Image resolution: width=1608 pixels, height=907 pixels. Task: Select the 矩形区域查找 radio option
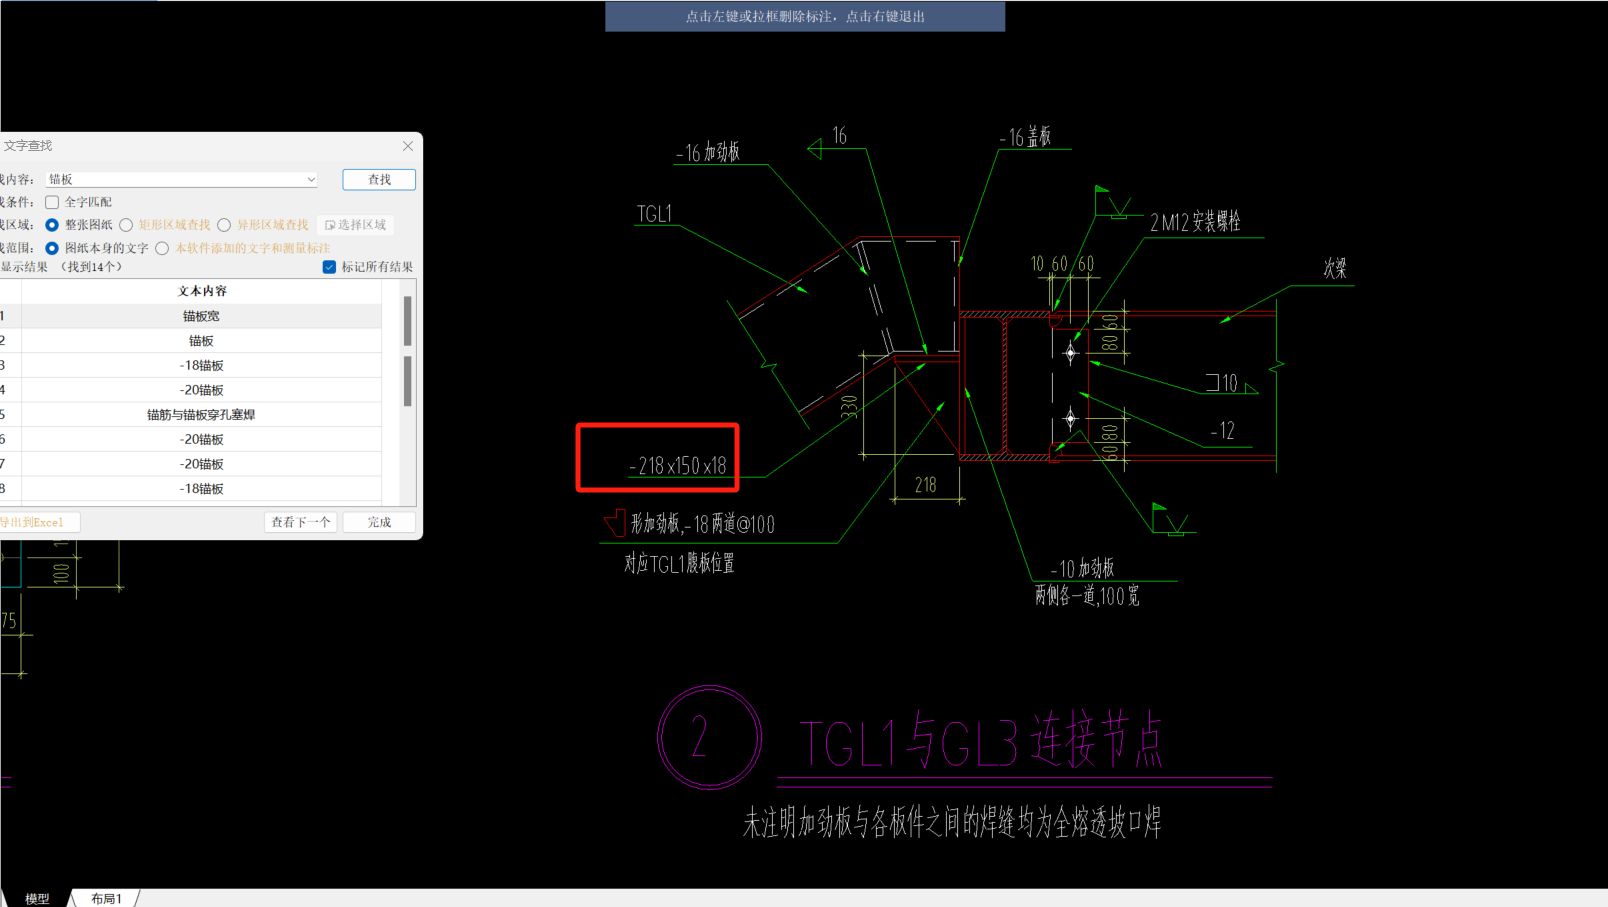[126, 225]
